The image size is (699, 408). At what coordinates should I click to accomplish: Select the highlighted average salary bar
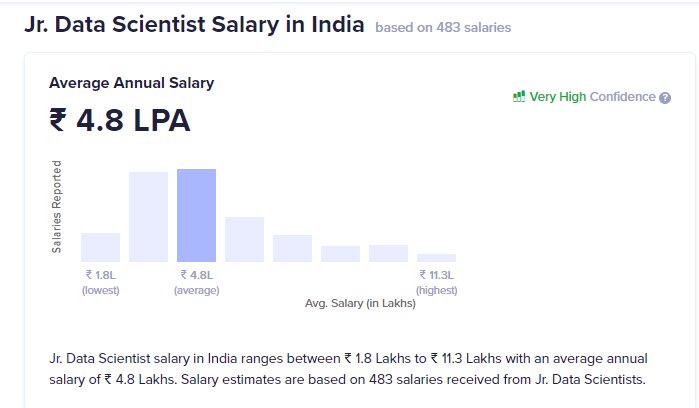pyautogui.click(x=196, y=215)
